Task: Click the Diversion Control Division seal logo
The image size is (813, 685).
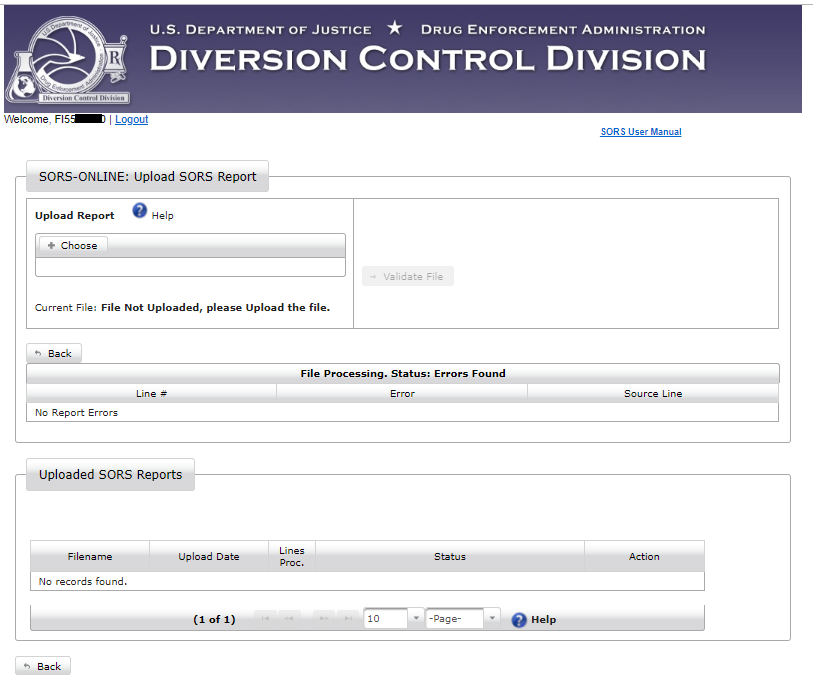Action: point(67,59)
